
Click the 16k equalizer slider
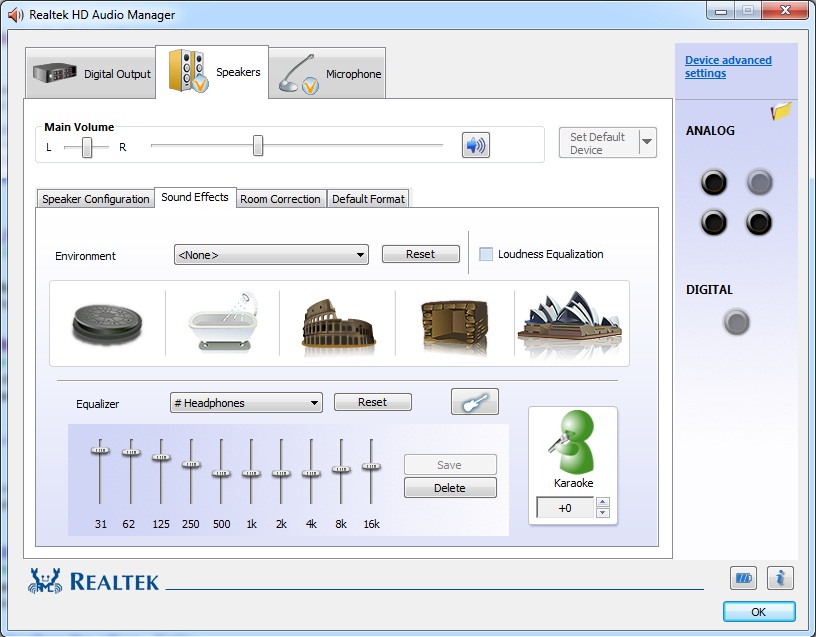click(x=371, y=467)
